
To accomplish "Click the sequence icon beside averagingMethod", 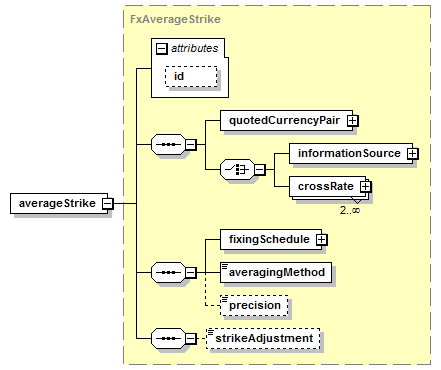I will (x=168, y=272).
